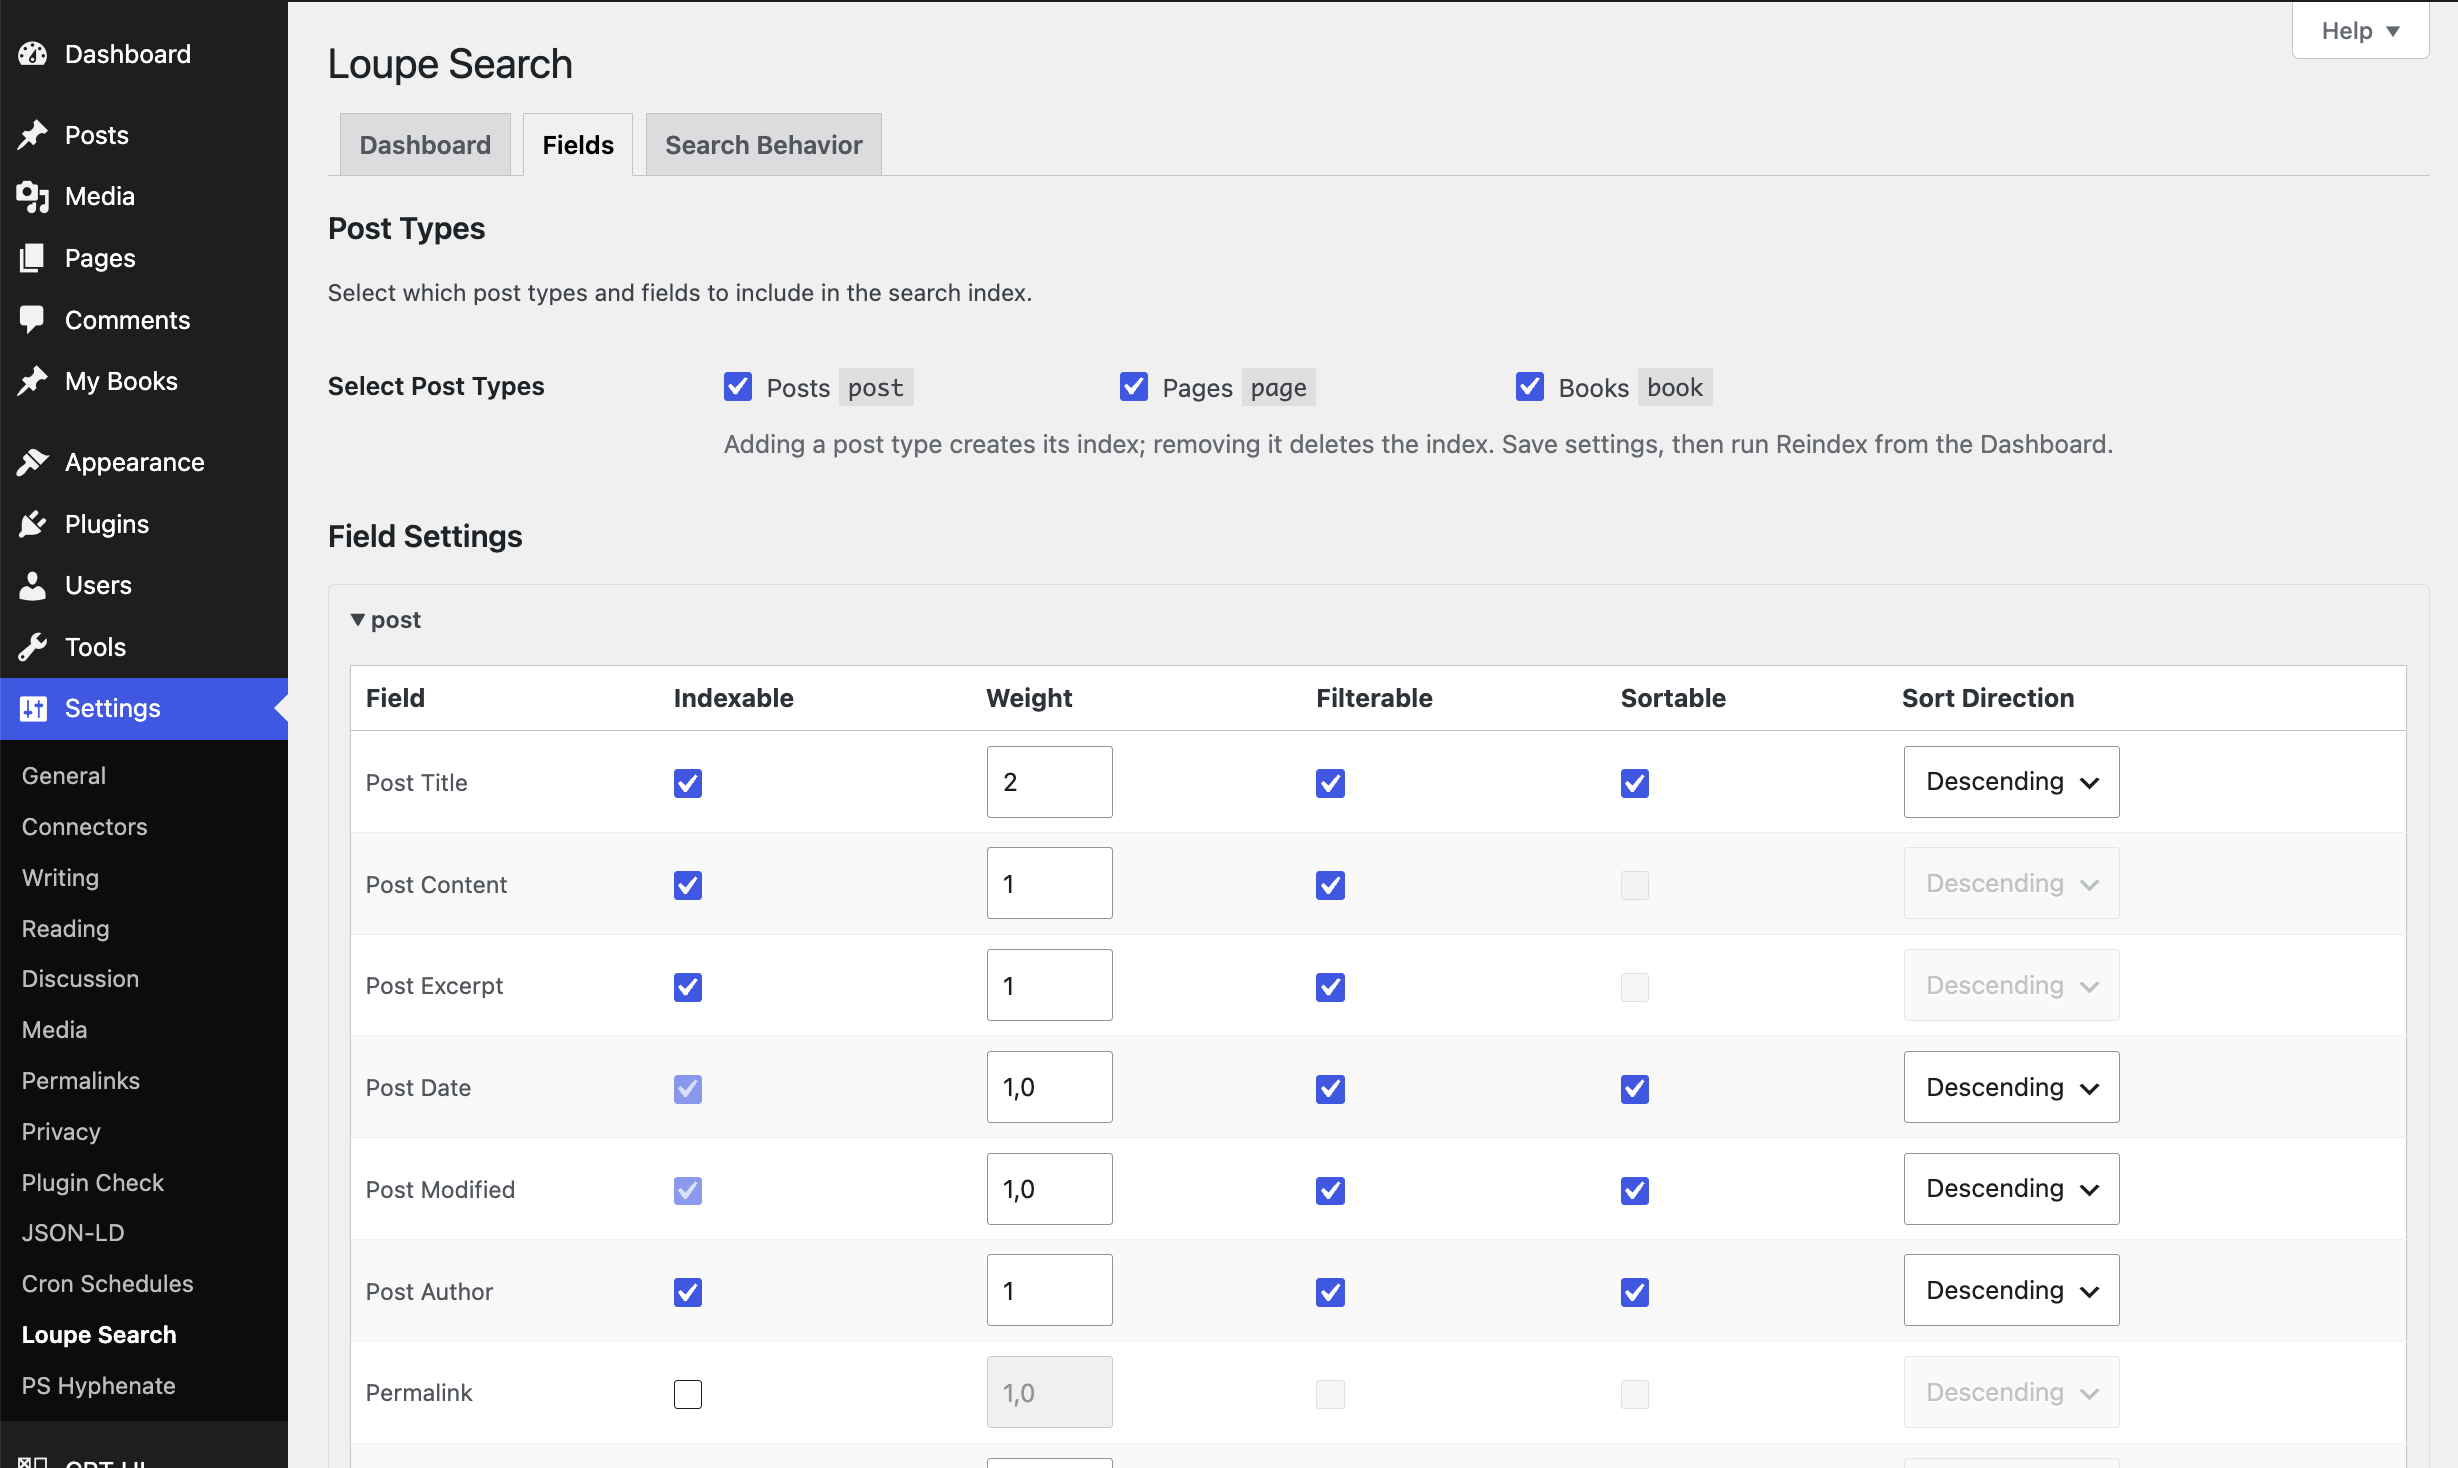Image resolution: width=2458 pixels, height=1468 pixels.
Task: Open Connectors settings submenu link
Action: (85, 827)
